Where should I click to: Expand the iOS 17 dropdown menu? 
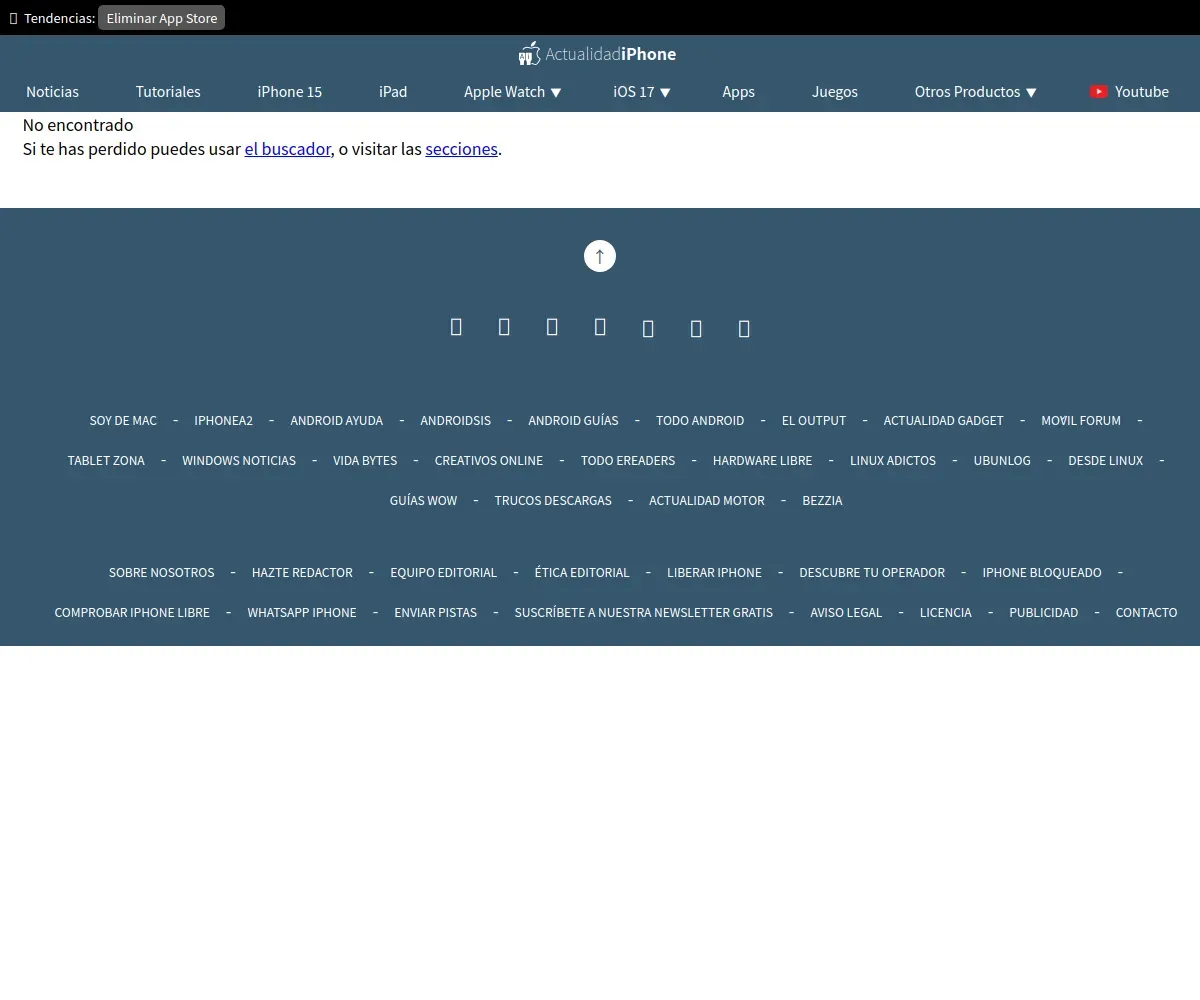point(642,91)
